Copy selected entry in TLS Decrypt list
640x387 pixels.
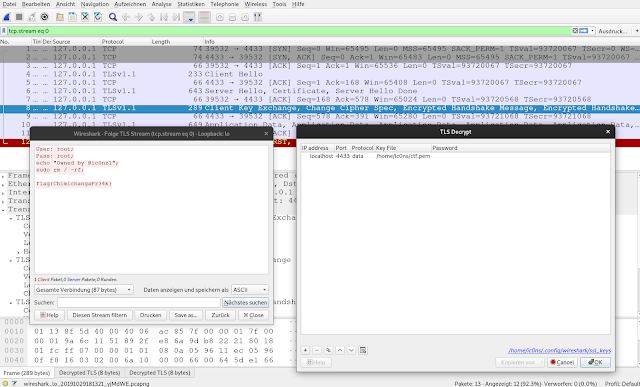328,350
